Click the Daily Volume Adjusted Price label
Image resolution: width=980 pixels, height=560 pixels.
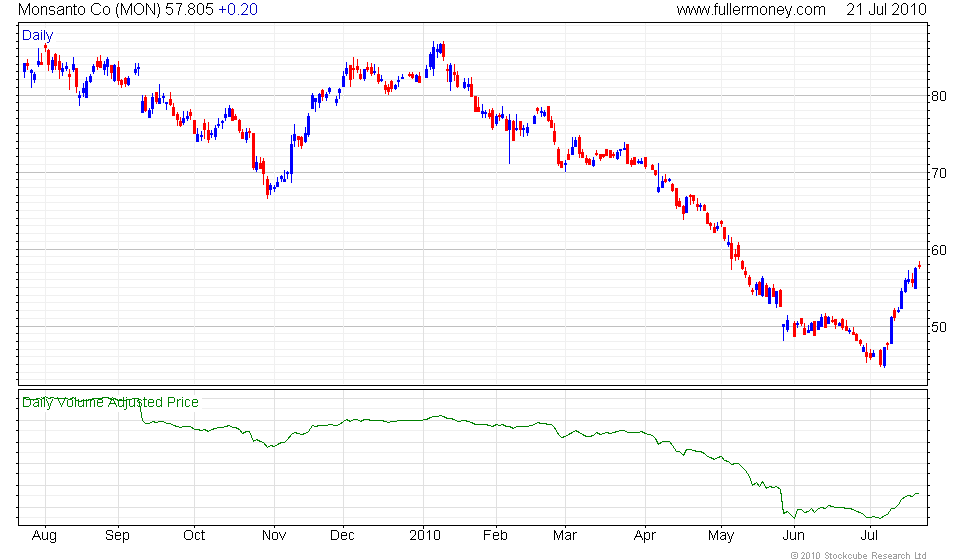tap(110, 402)
